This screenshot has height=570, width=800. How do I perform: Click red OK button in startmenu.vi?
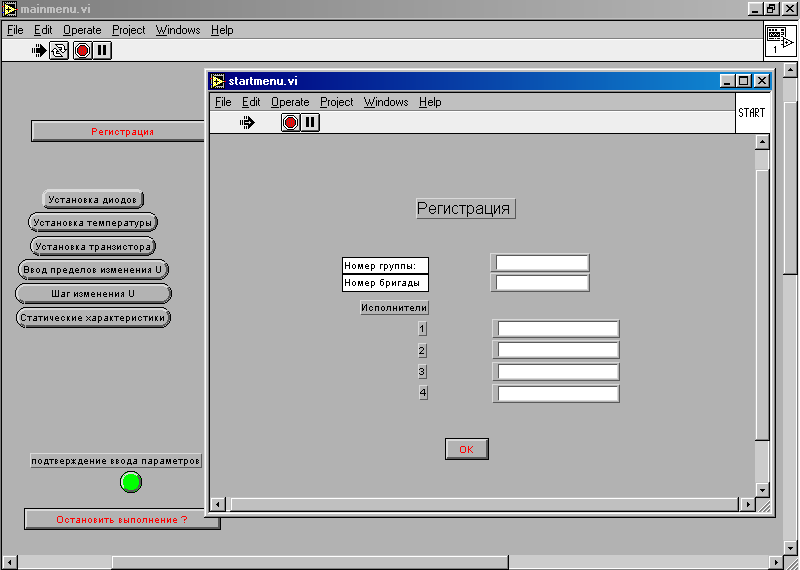tap(466, 449)
